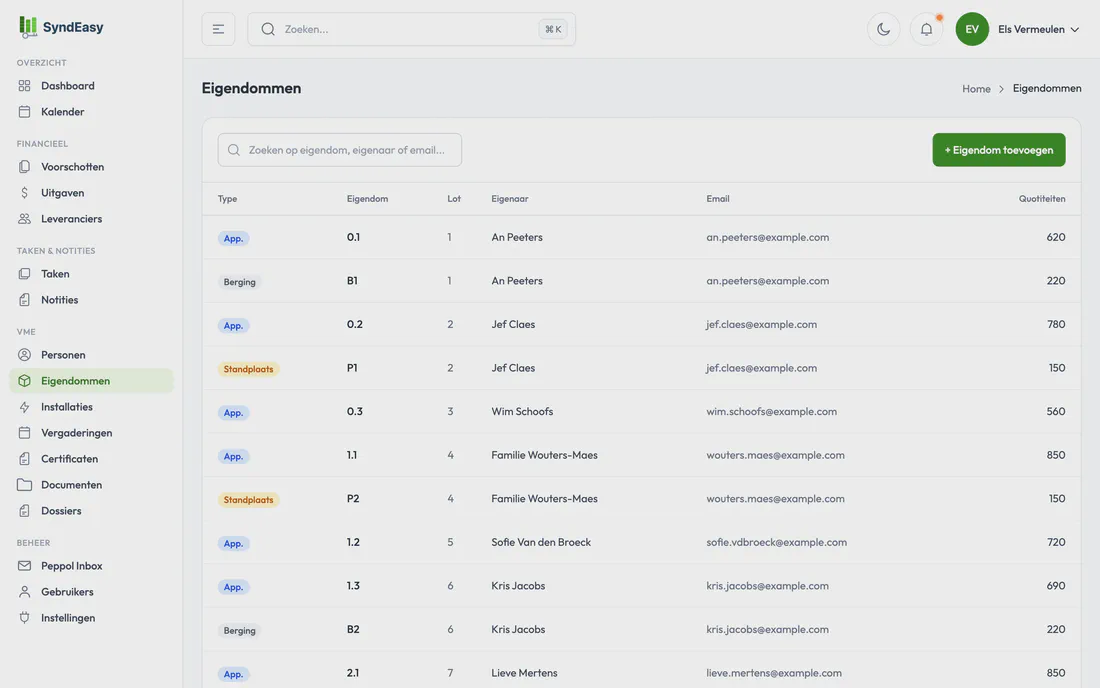The height and width of the screenshot is (688, 1100).
Task: Open the Dashboard grid icon
Action: click(25, 86)
